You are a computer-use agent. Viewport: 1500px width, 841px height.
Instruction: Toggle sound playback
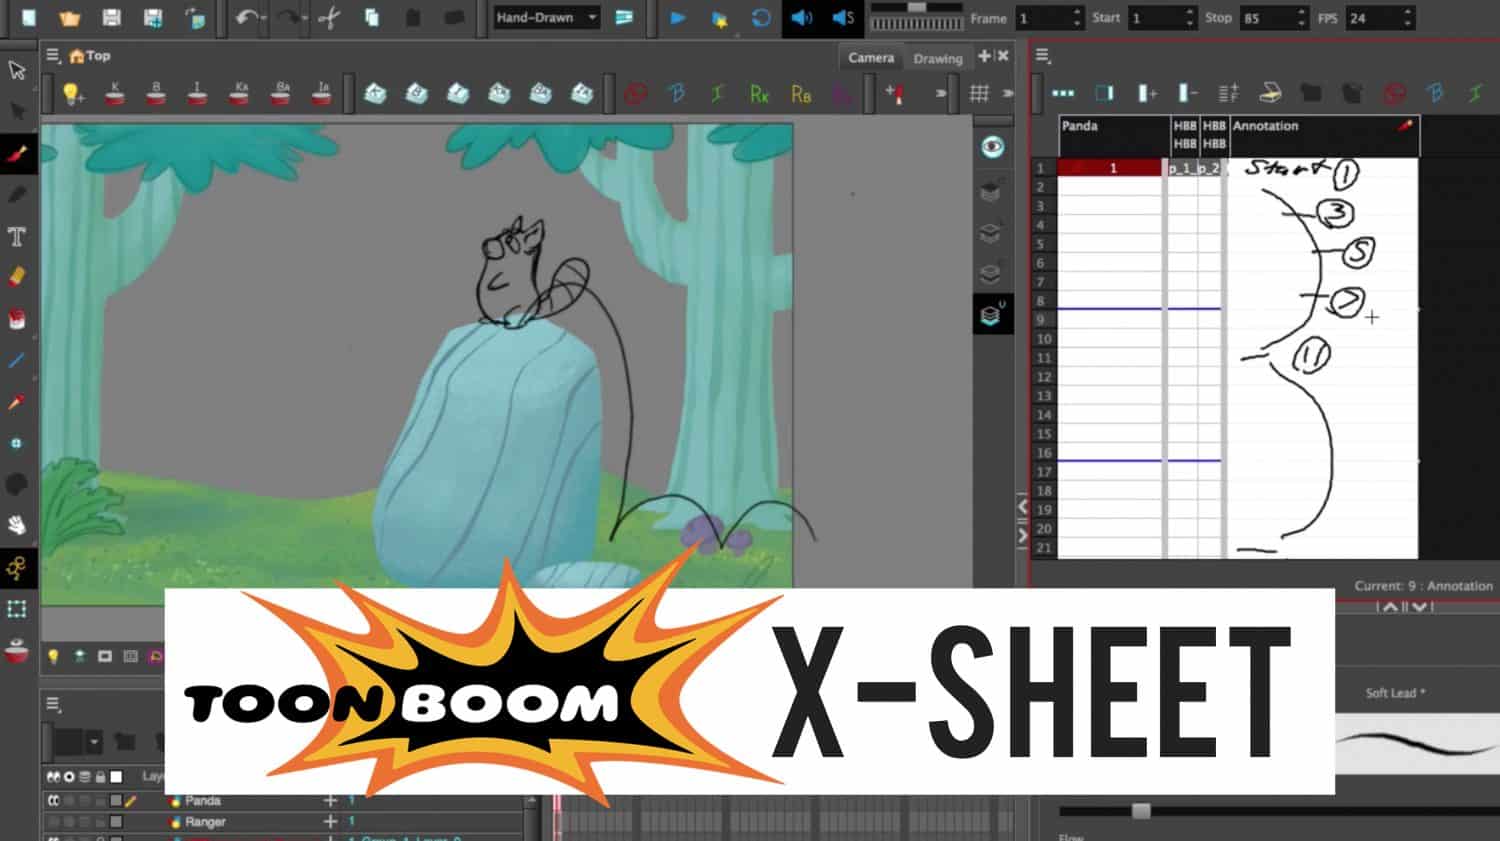pyautogui.click(x=802, y=17)
